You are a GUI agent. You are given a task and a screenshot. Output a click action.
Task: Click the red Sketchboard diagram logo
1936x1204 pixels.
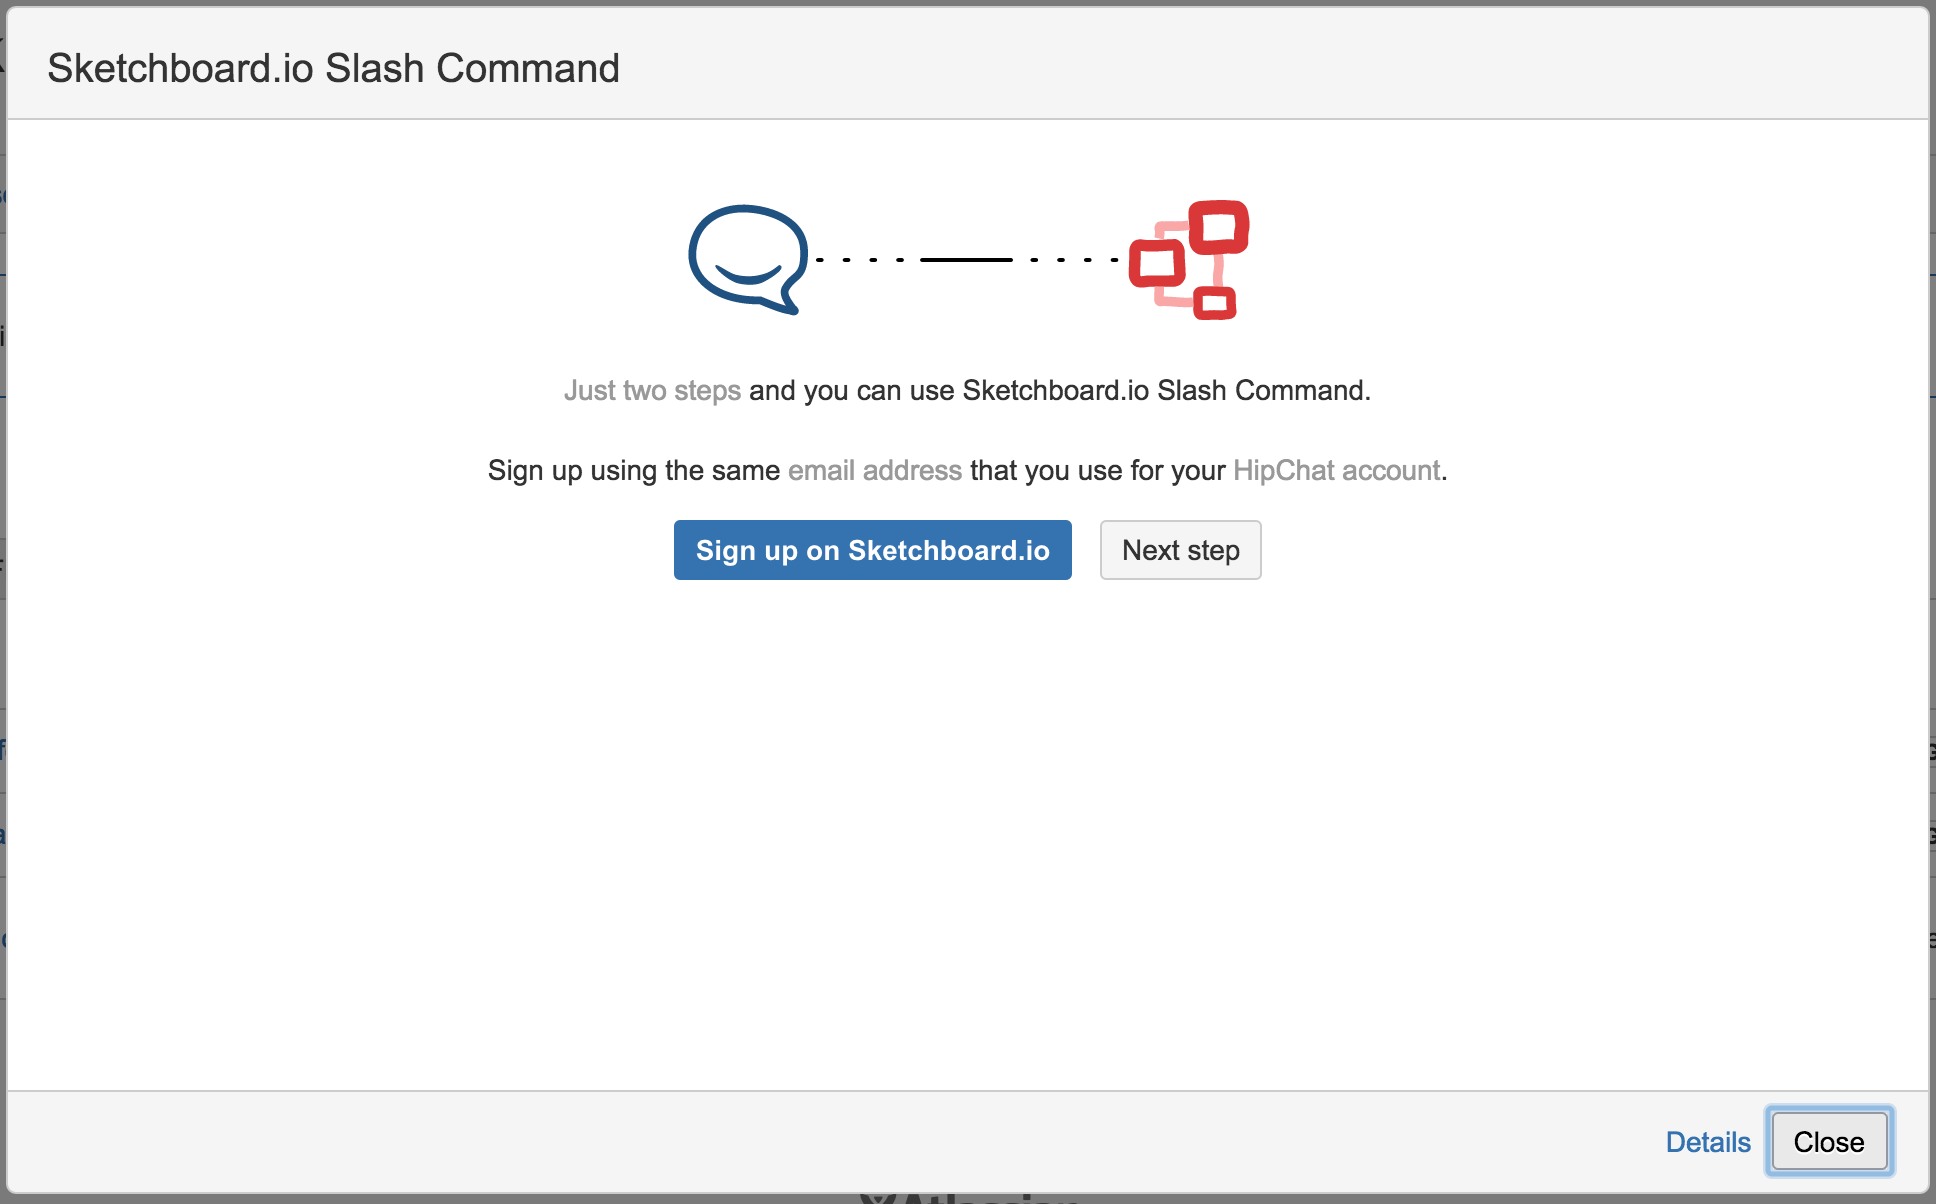1189,260
